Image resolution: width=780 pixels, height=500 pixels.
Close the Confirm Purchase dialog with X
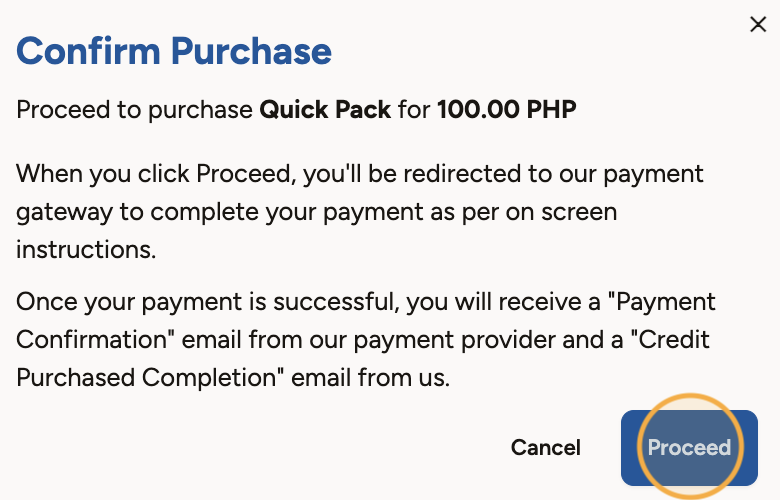[758, 24]
